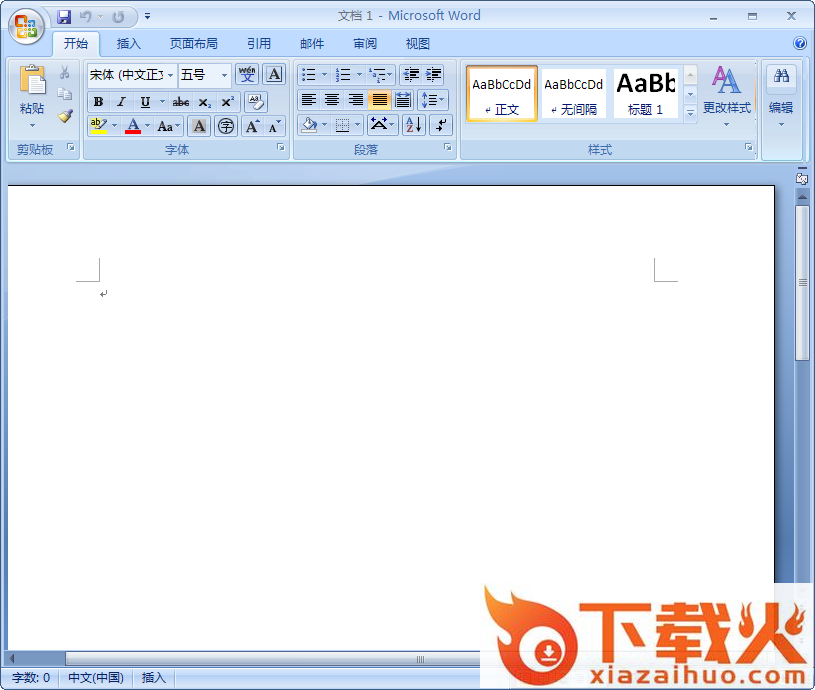This screenshot has width=815, height=690.
Task: Apply strikethrough formatting
Action: pos(180,102)
